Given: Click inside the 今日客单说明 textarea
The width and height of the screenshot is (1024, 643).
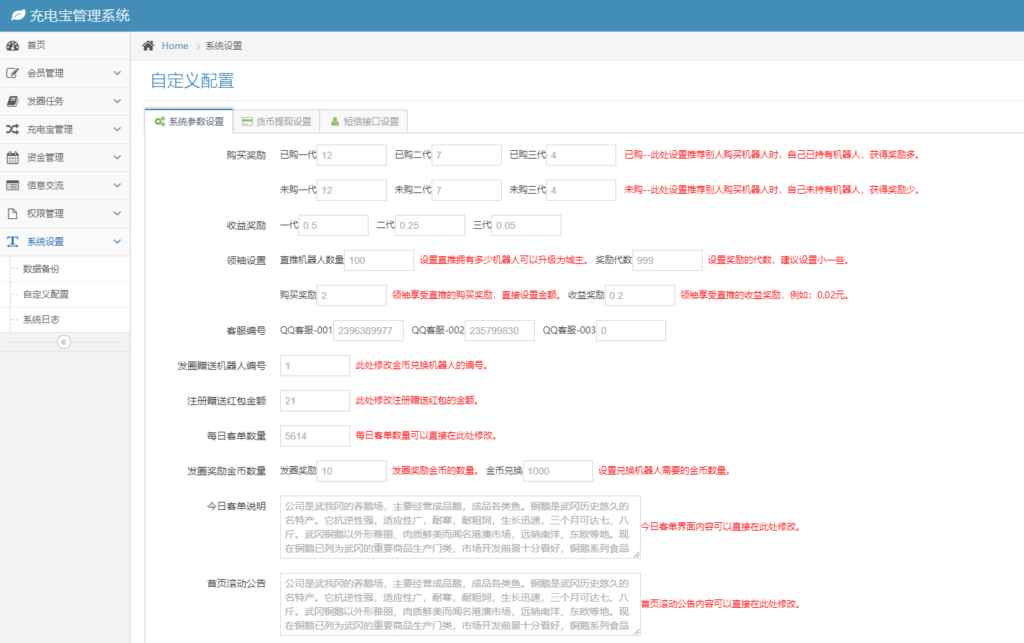Looking at the screenshot, I should pyautogui.click(x=460, y=527).
